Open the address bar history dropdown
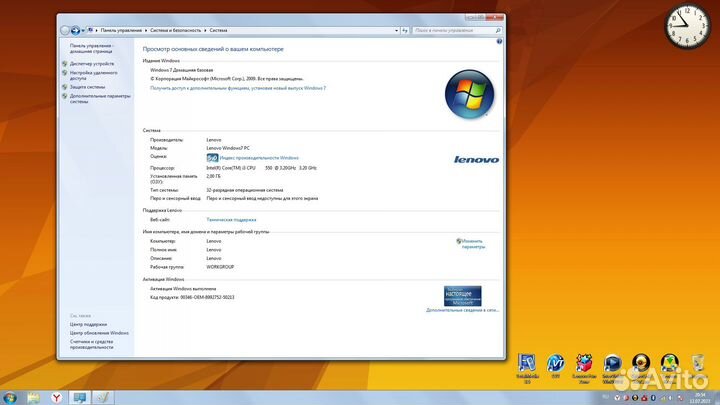Viewport: 720px width, 405px height. point(396,30)
